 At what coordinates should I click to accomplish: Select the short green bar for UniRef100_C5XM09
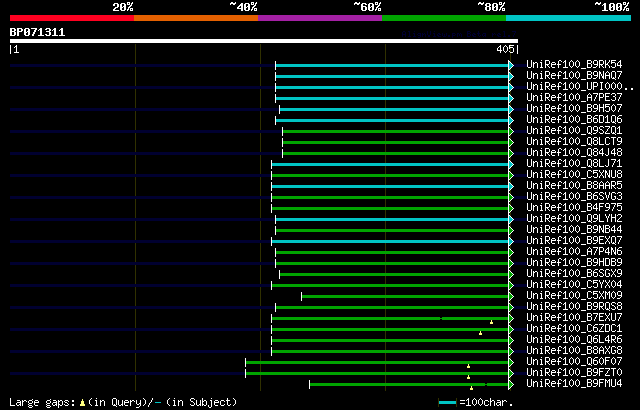405,297
